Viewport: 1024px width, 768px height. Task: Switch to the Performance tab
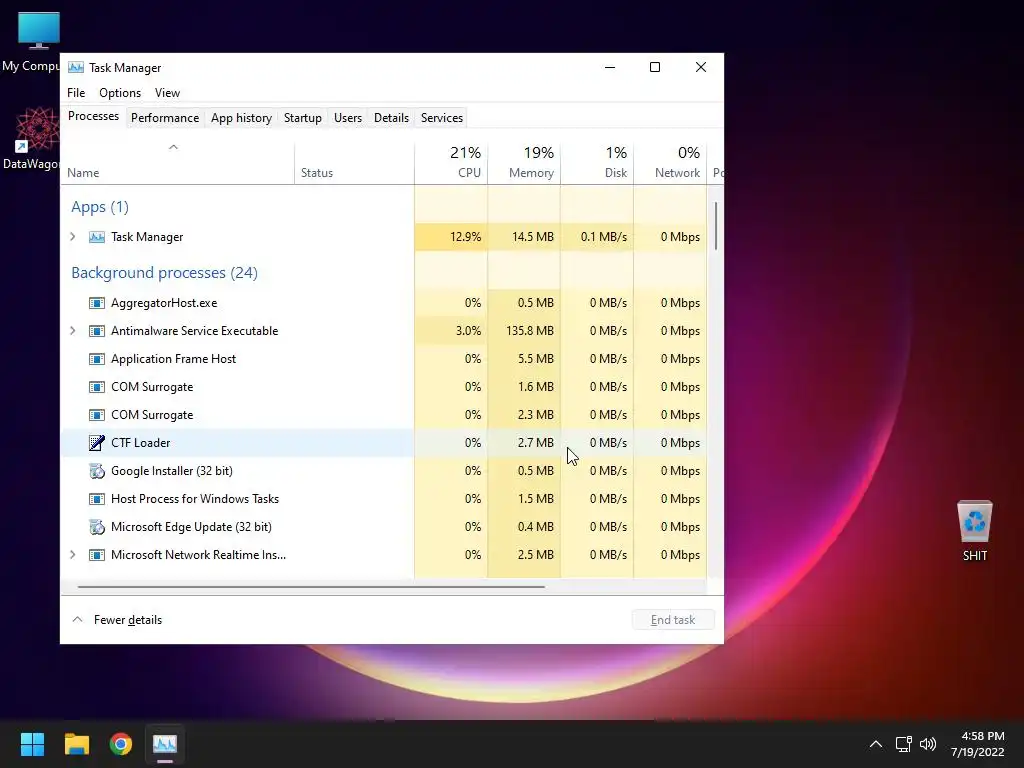coord(165,118)
